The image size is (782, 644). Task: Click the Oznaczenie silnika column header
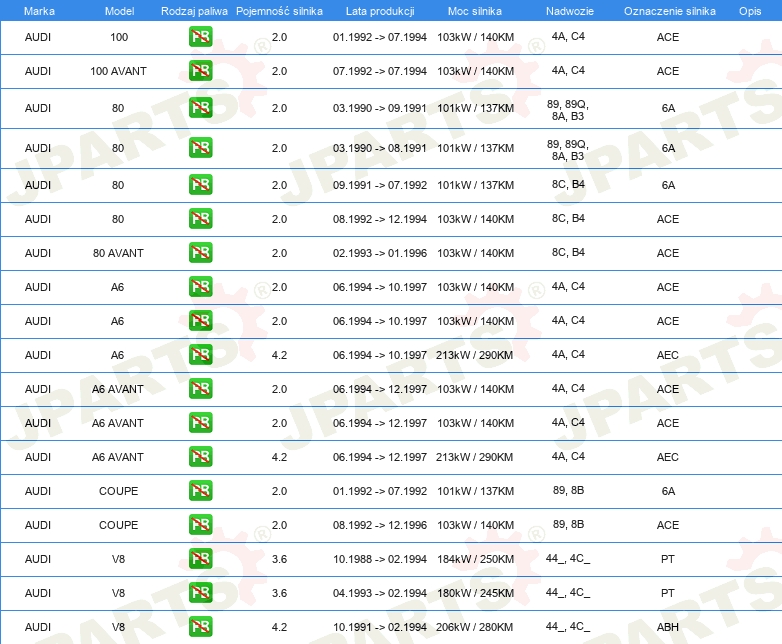click(669, 11)
